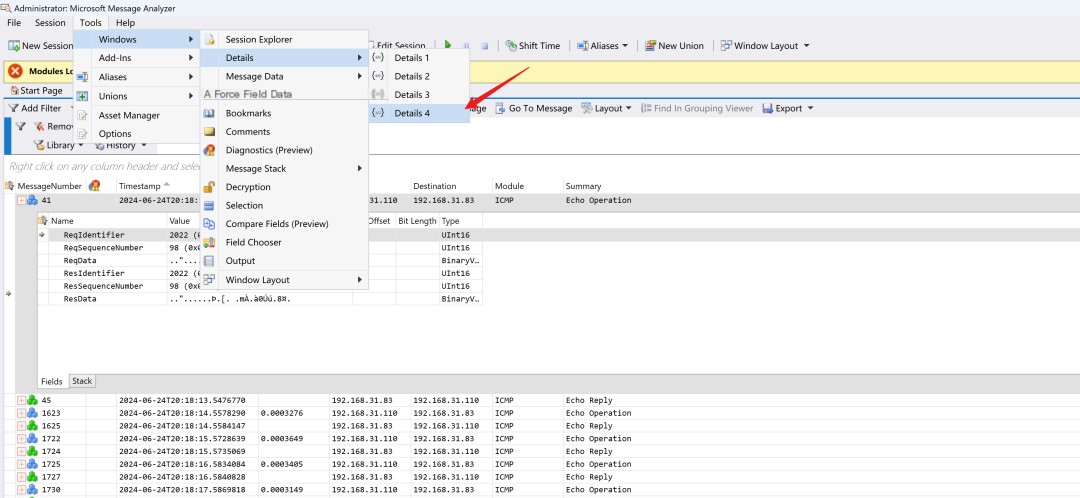Expand message 1727 row
This screenshot has width=1080, height=498.
(x=21, y=477)
